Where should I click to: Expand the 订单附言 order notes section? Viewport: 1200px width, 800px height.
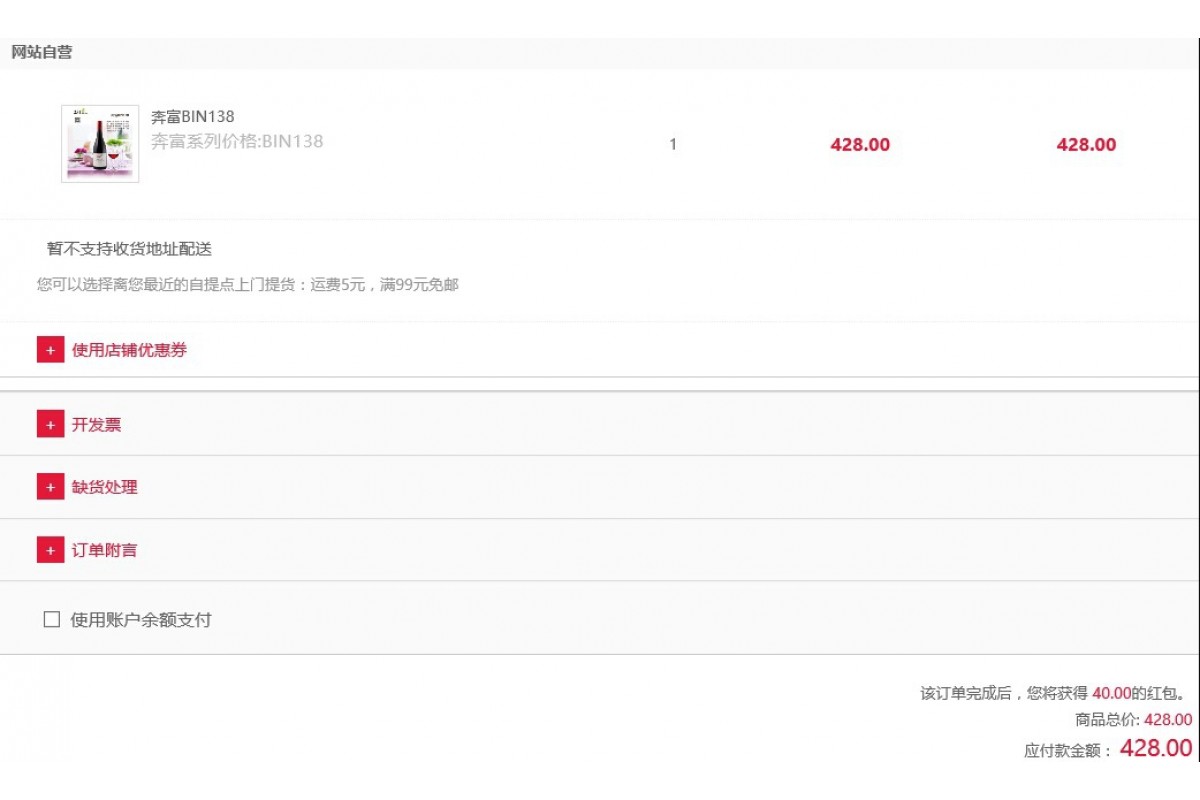coord(104,550)
